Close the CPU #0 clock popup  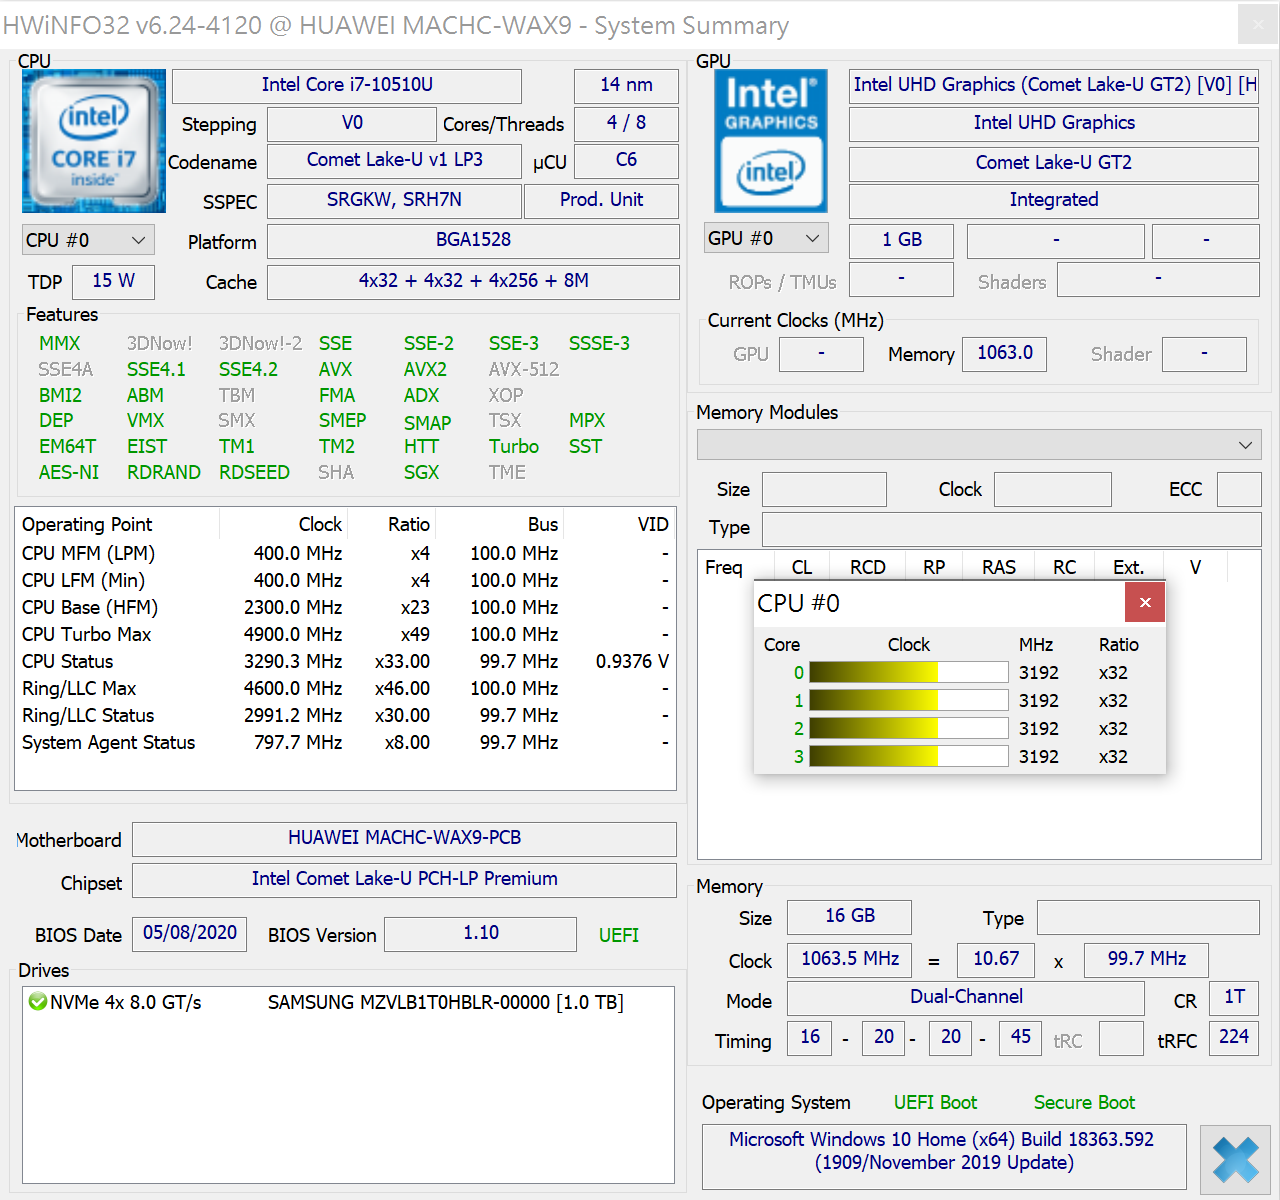coord(1145,602)
